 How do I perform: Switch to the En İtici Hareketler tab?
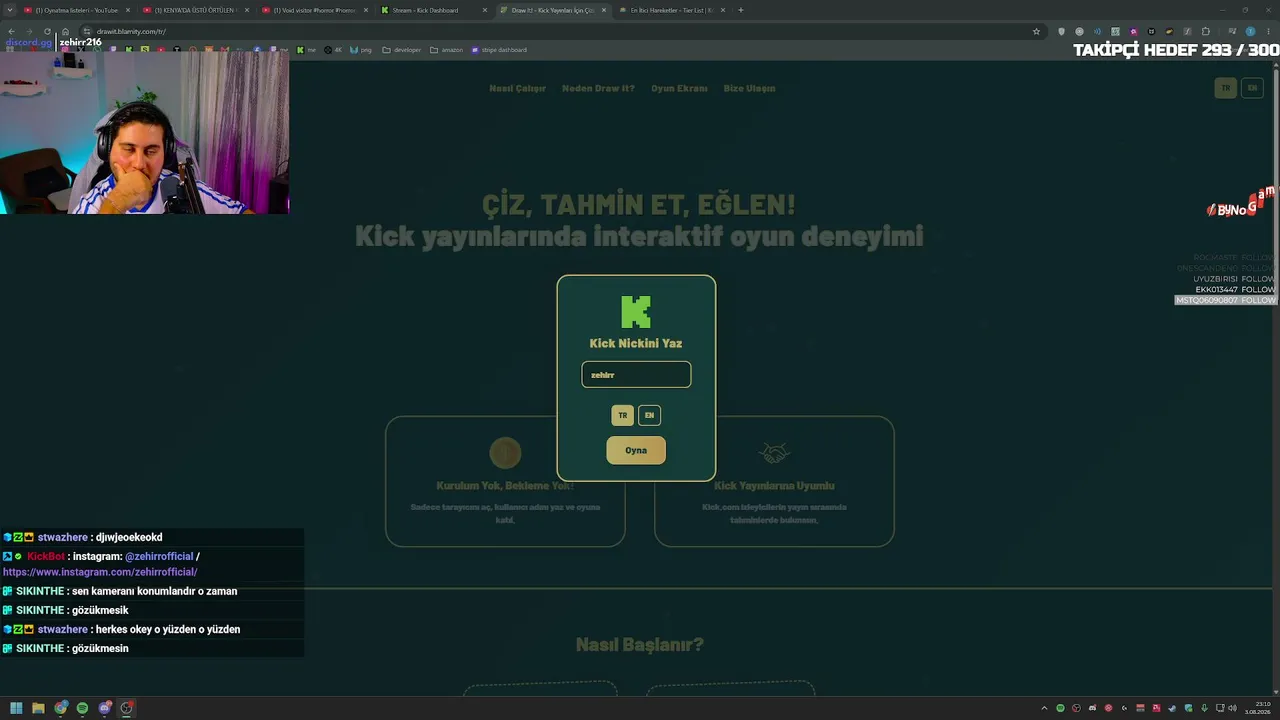[x=671, y=10]
